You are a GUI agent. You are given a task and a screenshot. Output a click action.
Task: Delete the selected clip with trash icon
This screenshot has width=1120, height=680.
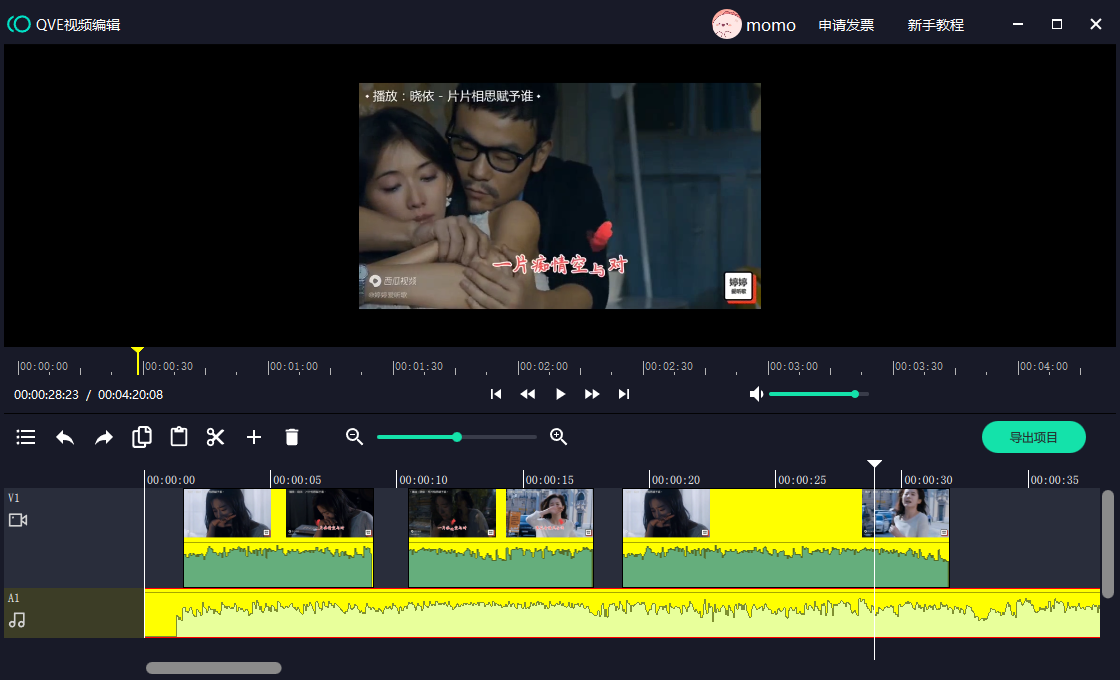point(292,437)
